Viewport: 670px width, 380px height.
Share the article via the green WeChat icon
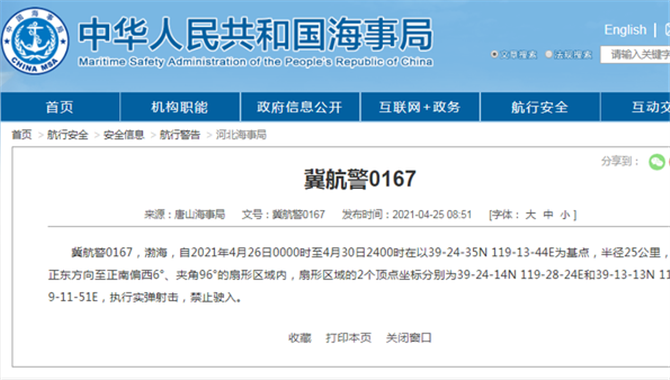coord(657,162)
